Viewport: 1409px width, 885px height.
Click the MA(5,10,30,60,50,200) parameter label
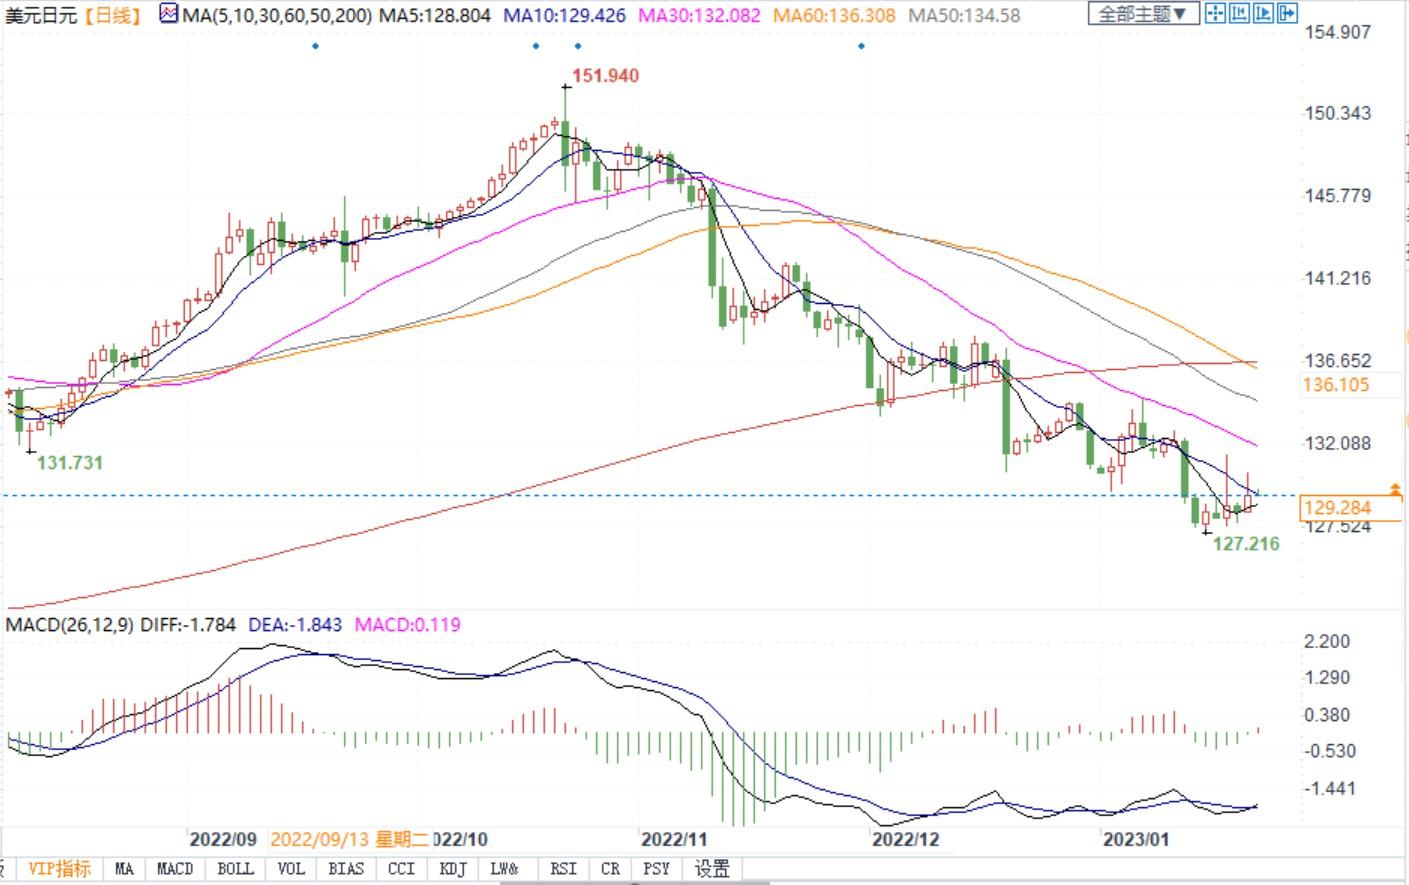tap(277, 16)
